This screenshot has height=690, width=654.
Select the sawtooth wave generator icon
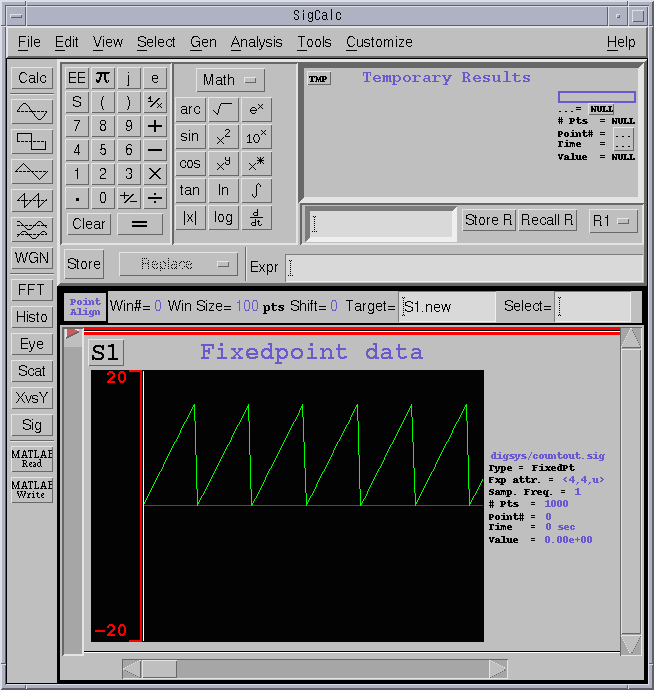tap(32, 201)
